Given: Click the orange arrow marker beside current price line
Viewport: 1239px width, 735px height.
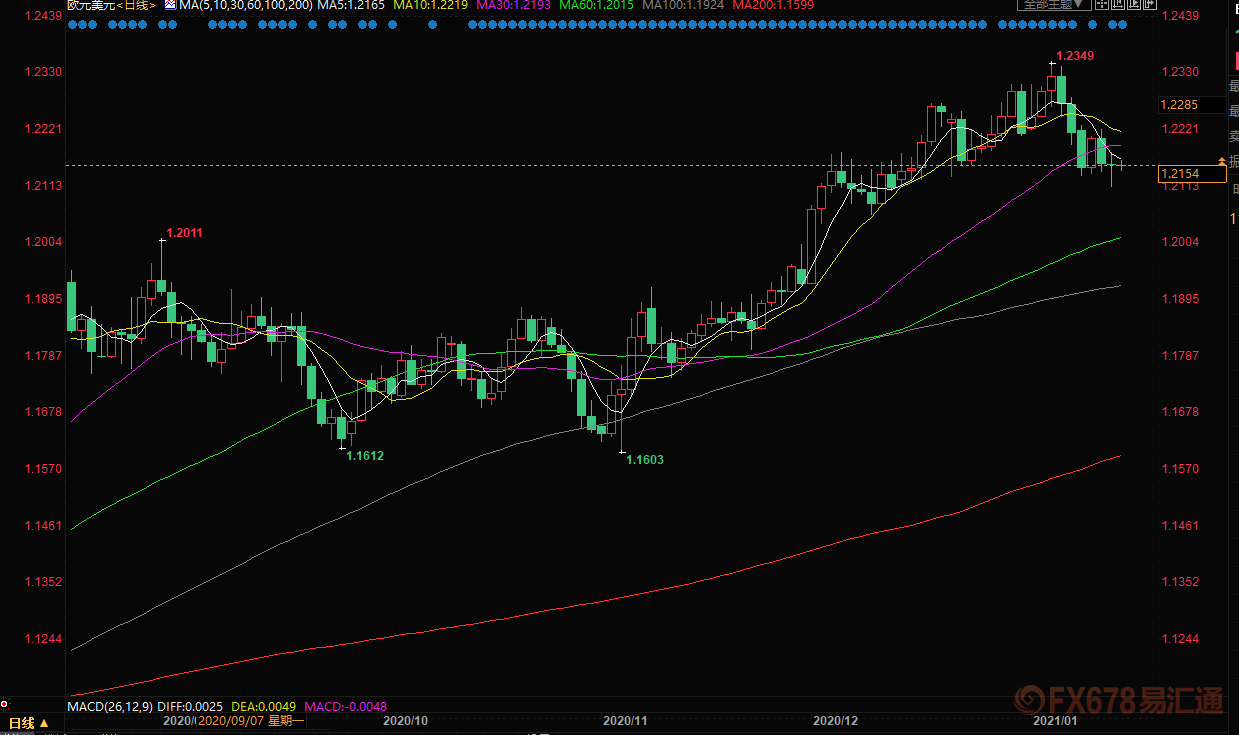Looking at the screenshot, I should click(x=1220, y=161).
